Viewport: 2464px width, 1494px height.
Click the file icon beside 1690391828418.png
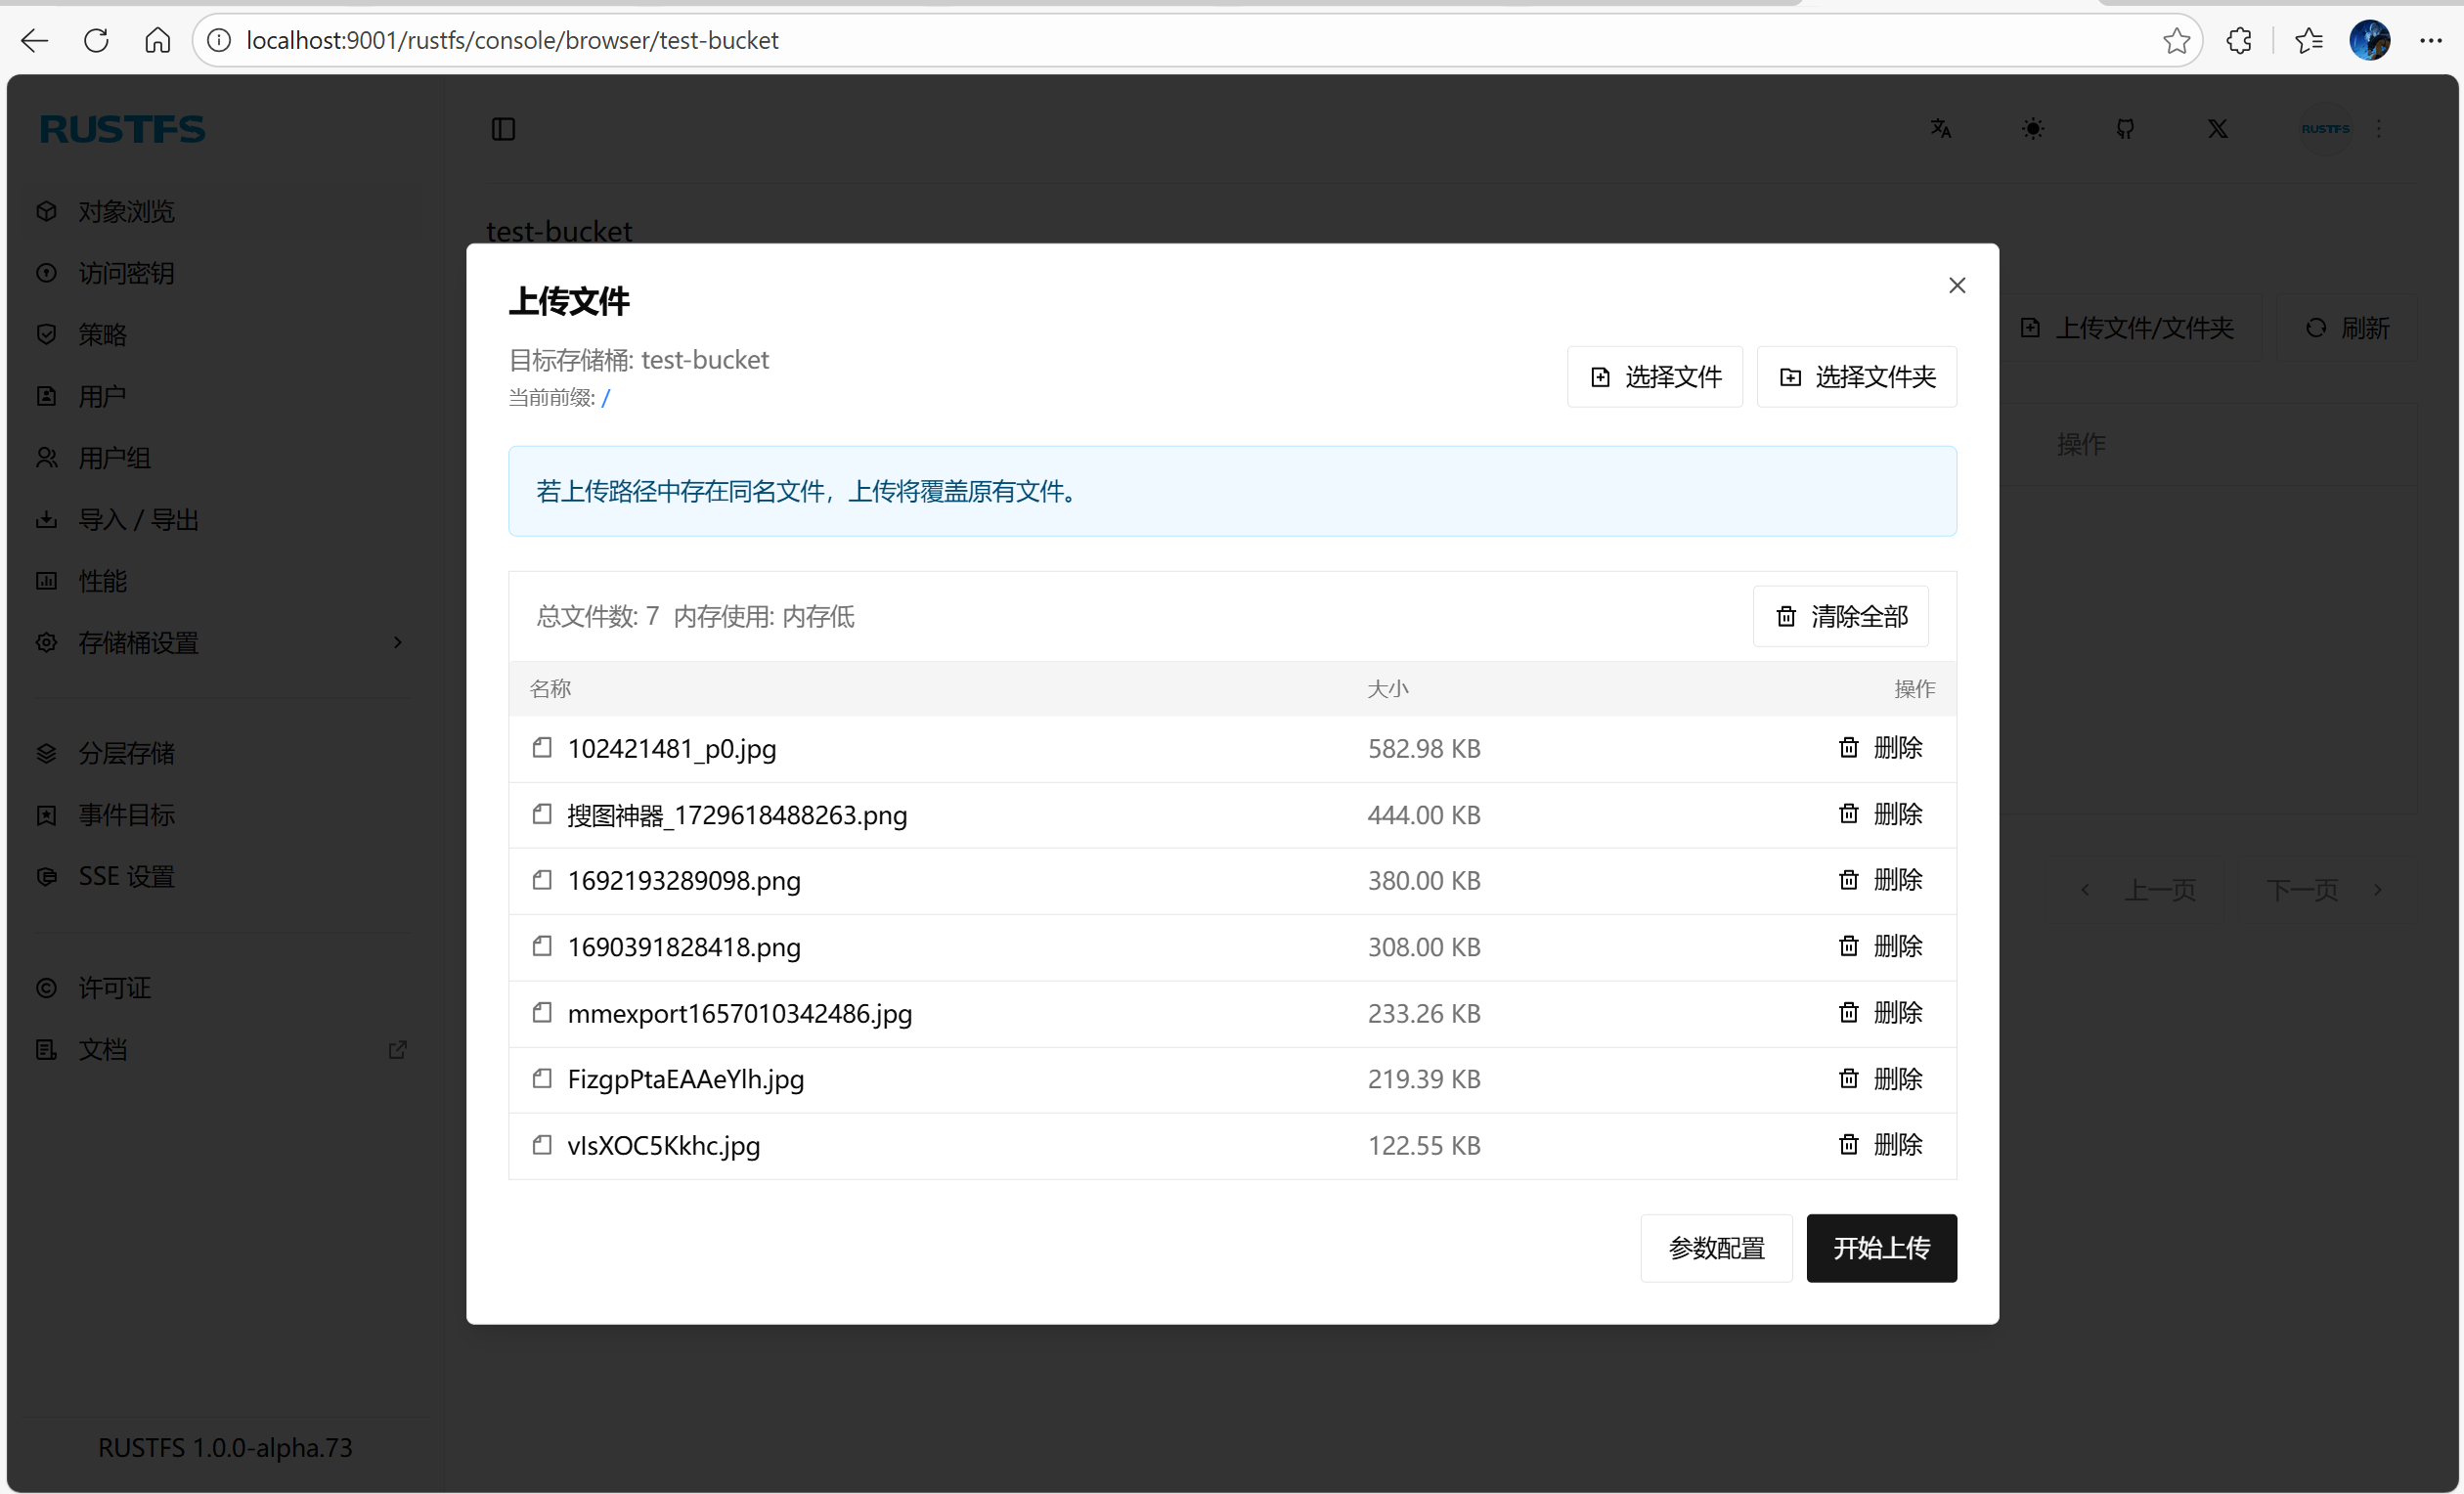(x=542, y=946)
